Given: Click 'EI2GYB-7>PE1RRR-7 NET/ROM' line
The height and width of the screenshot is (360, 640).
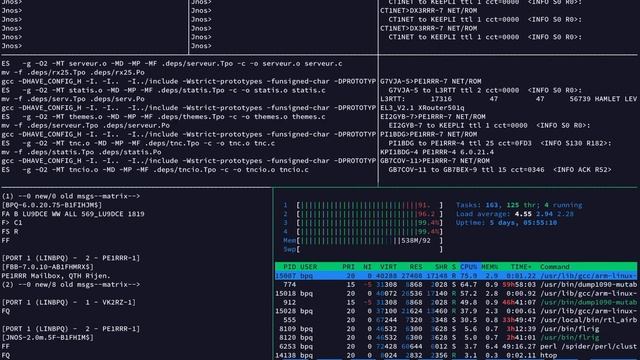Looking at the screenshot, I should pos(433,117).
